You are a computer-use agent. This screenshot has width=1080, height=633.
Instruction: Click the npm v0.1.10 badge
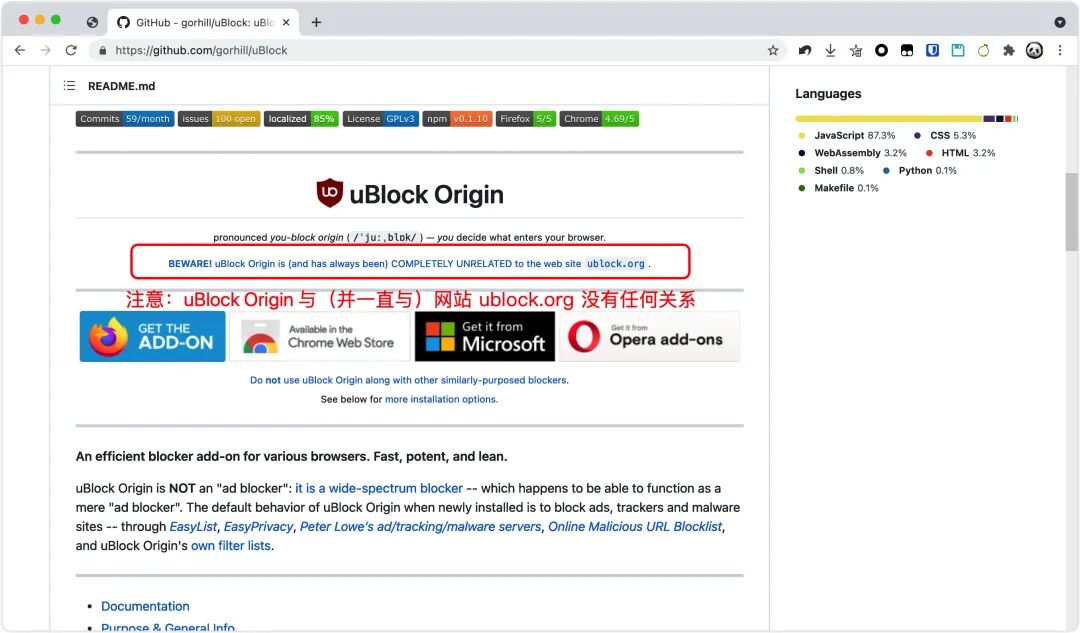pos(457,118)
